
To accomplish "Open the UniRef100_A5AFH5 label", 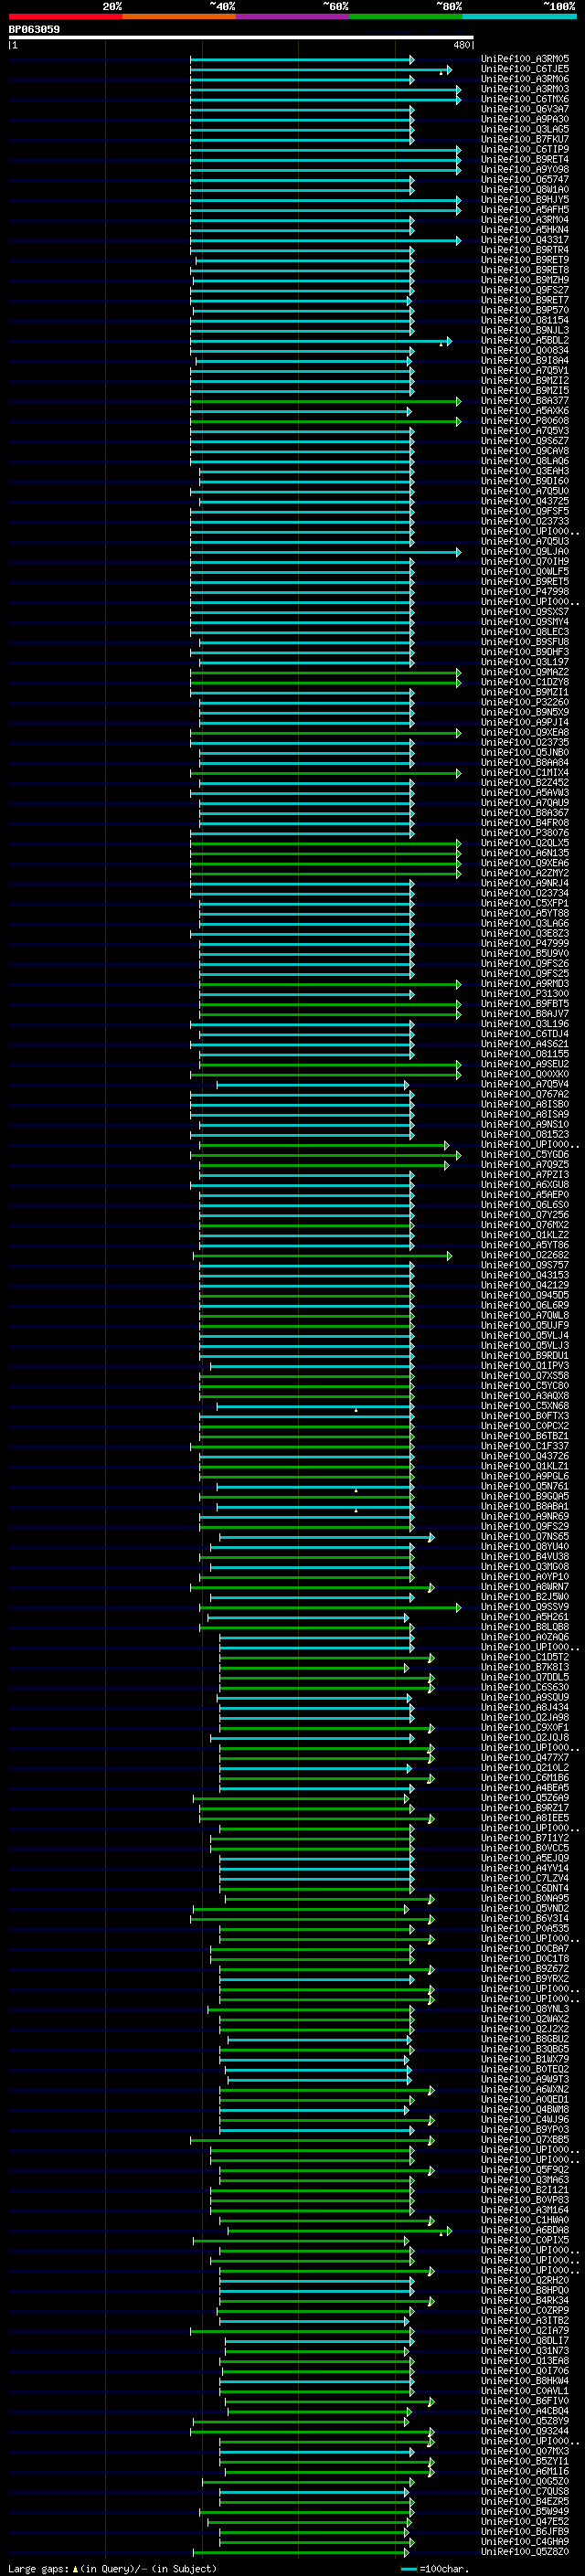I will tap(525, 209).
